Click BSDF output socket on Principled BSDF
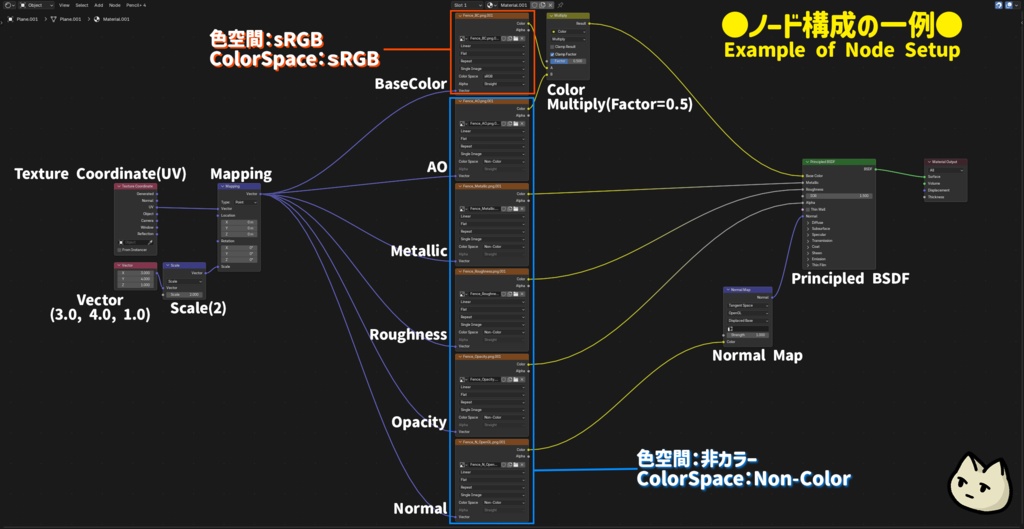 876,169
